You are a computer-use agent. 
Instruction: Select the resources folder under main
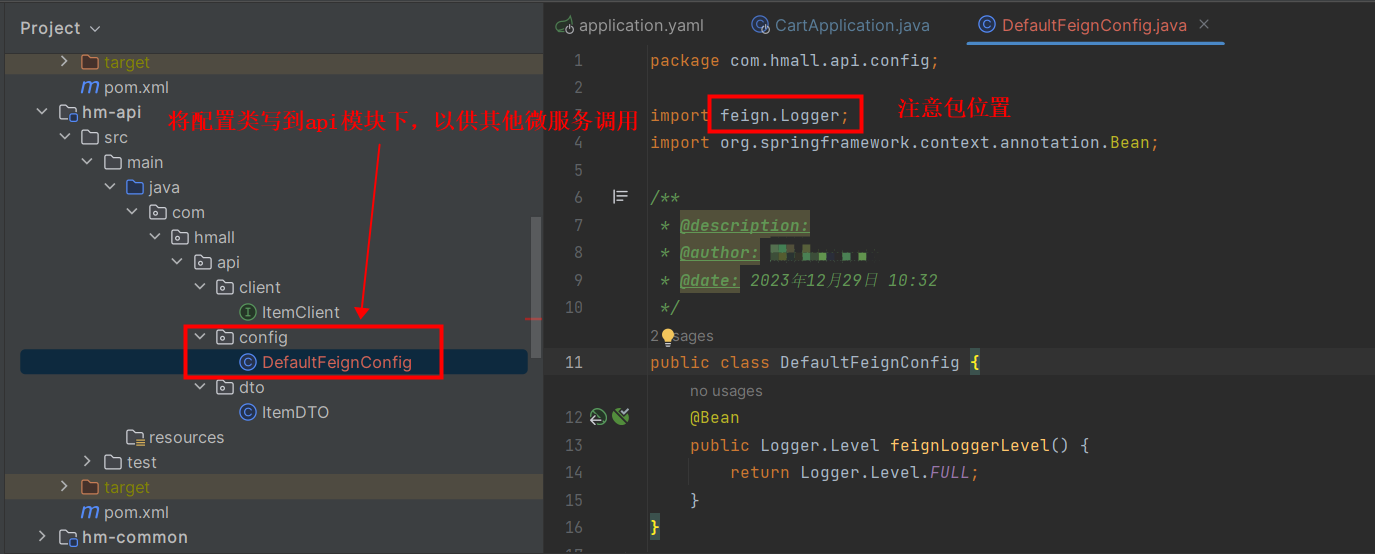pyautogui.click(x=186, y=437)
